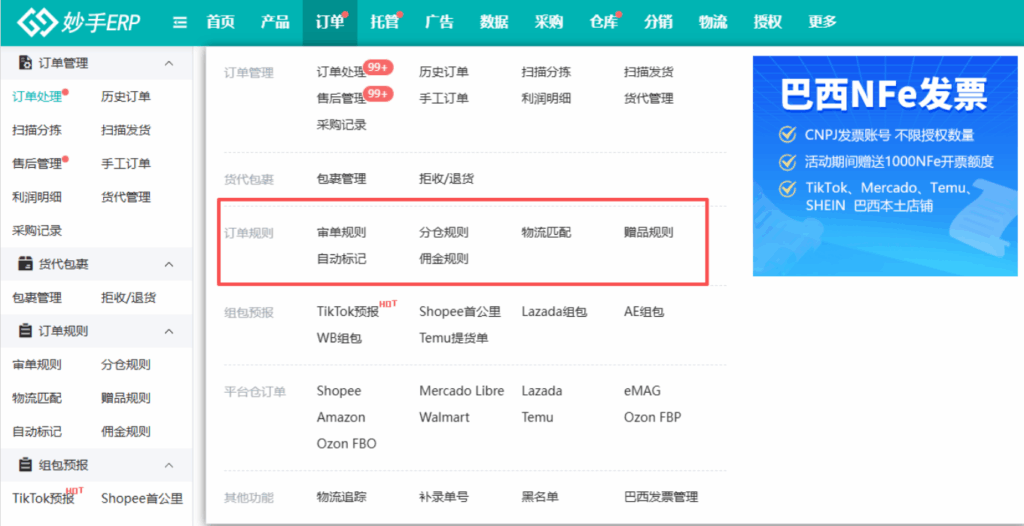This screenshot has height=526, width=1024.
Task: Collapse the 货代包裹 sidebar section chevron
Action: point(168,264)
